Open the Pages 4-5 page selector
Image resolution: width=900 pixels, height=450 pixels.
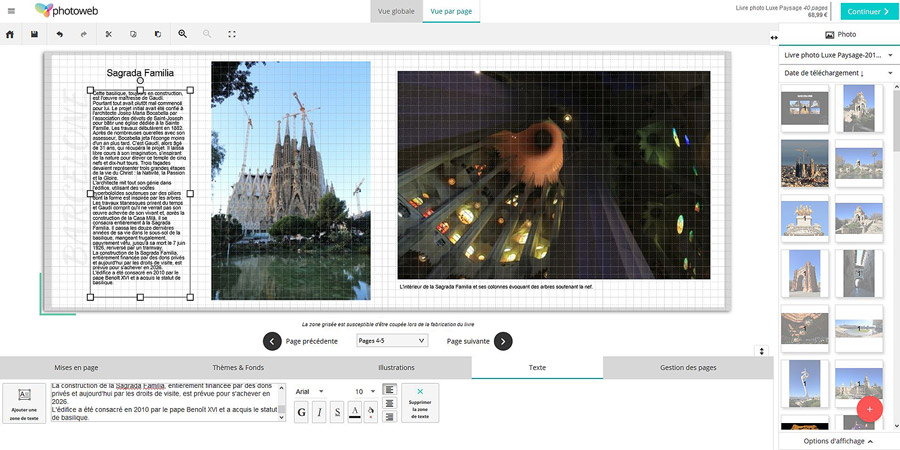point(392,341)
